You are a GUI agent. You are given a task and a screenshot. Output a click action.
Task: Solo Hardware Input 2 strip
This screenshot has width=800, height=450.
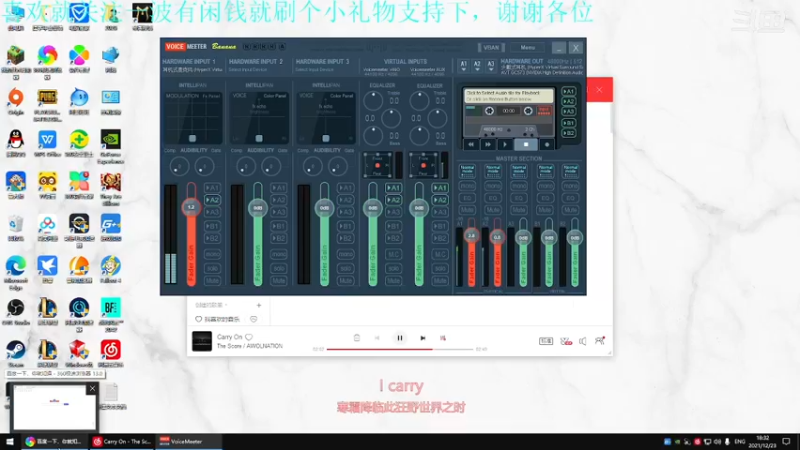click(279, 268)
